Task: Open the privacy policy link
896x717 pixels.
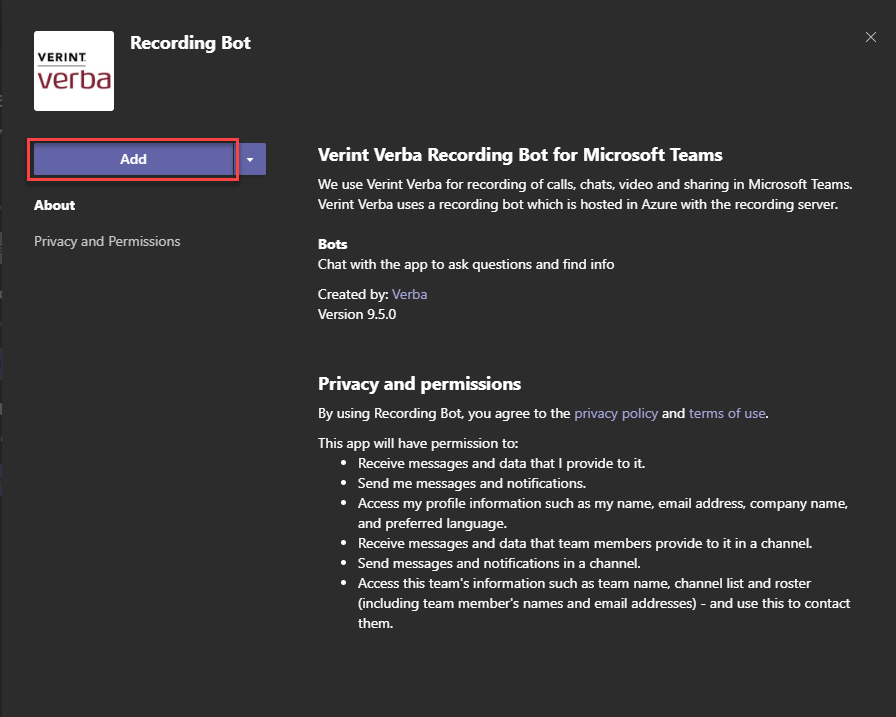Action: 616,412
